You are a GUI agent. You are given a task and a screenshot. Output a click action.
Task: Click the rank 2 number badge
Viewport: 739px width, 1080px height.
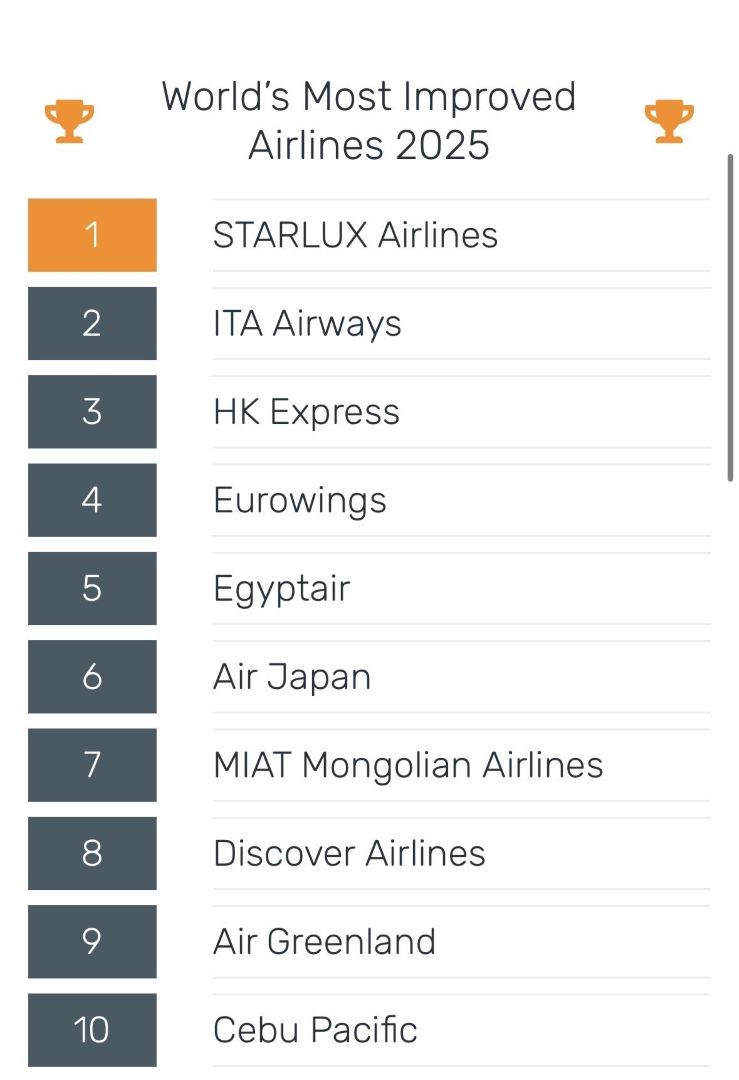[x=92, y=324]
